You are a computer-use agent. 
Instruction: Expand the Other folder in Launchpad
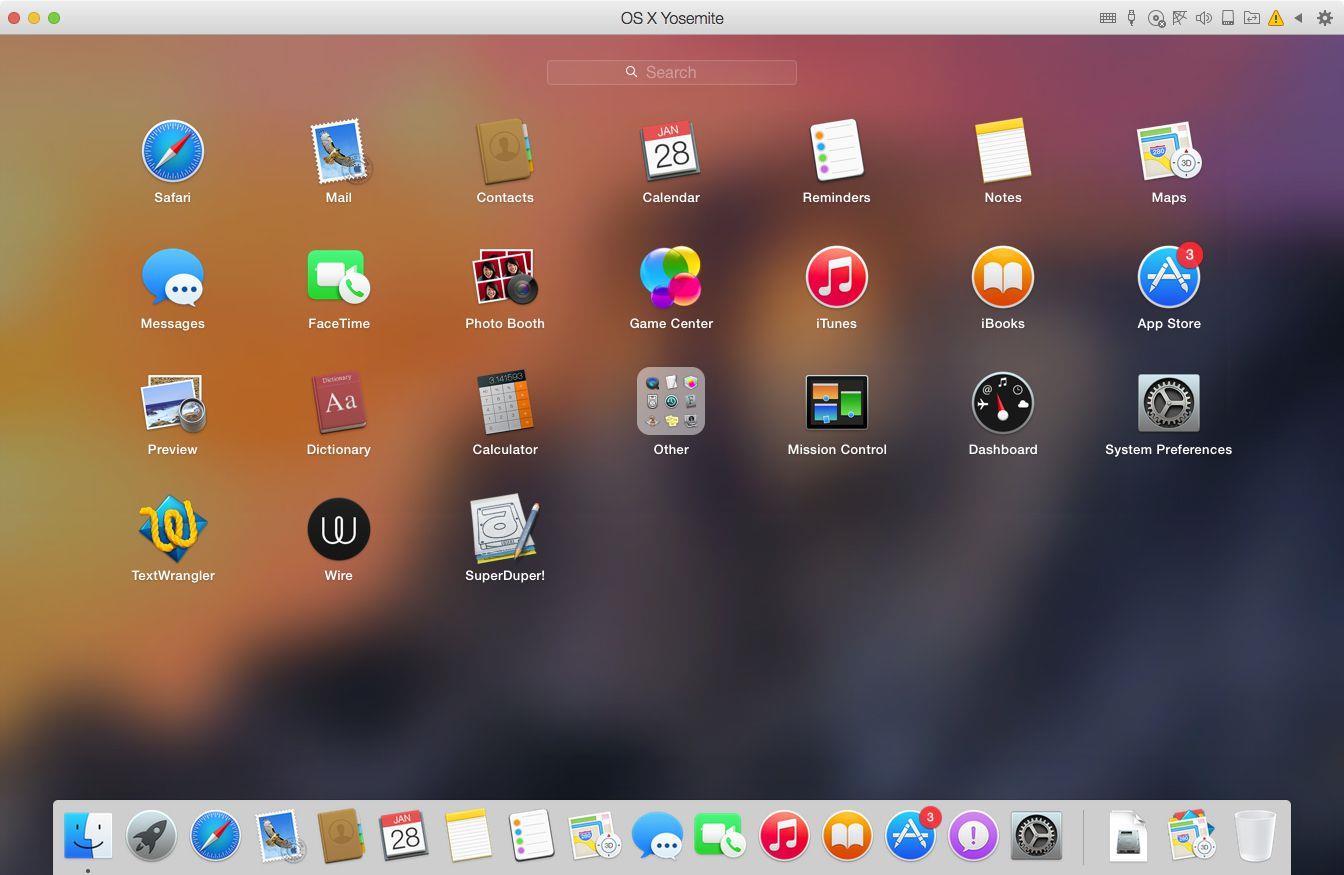click(x=670, y=402)
